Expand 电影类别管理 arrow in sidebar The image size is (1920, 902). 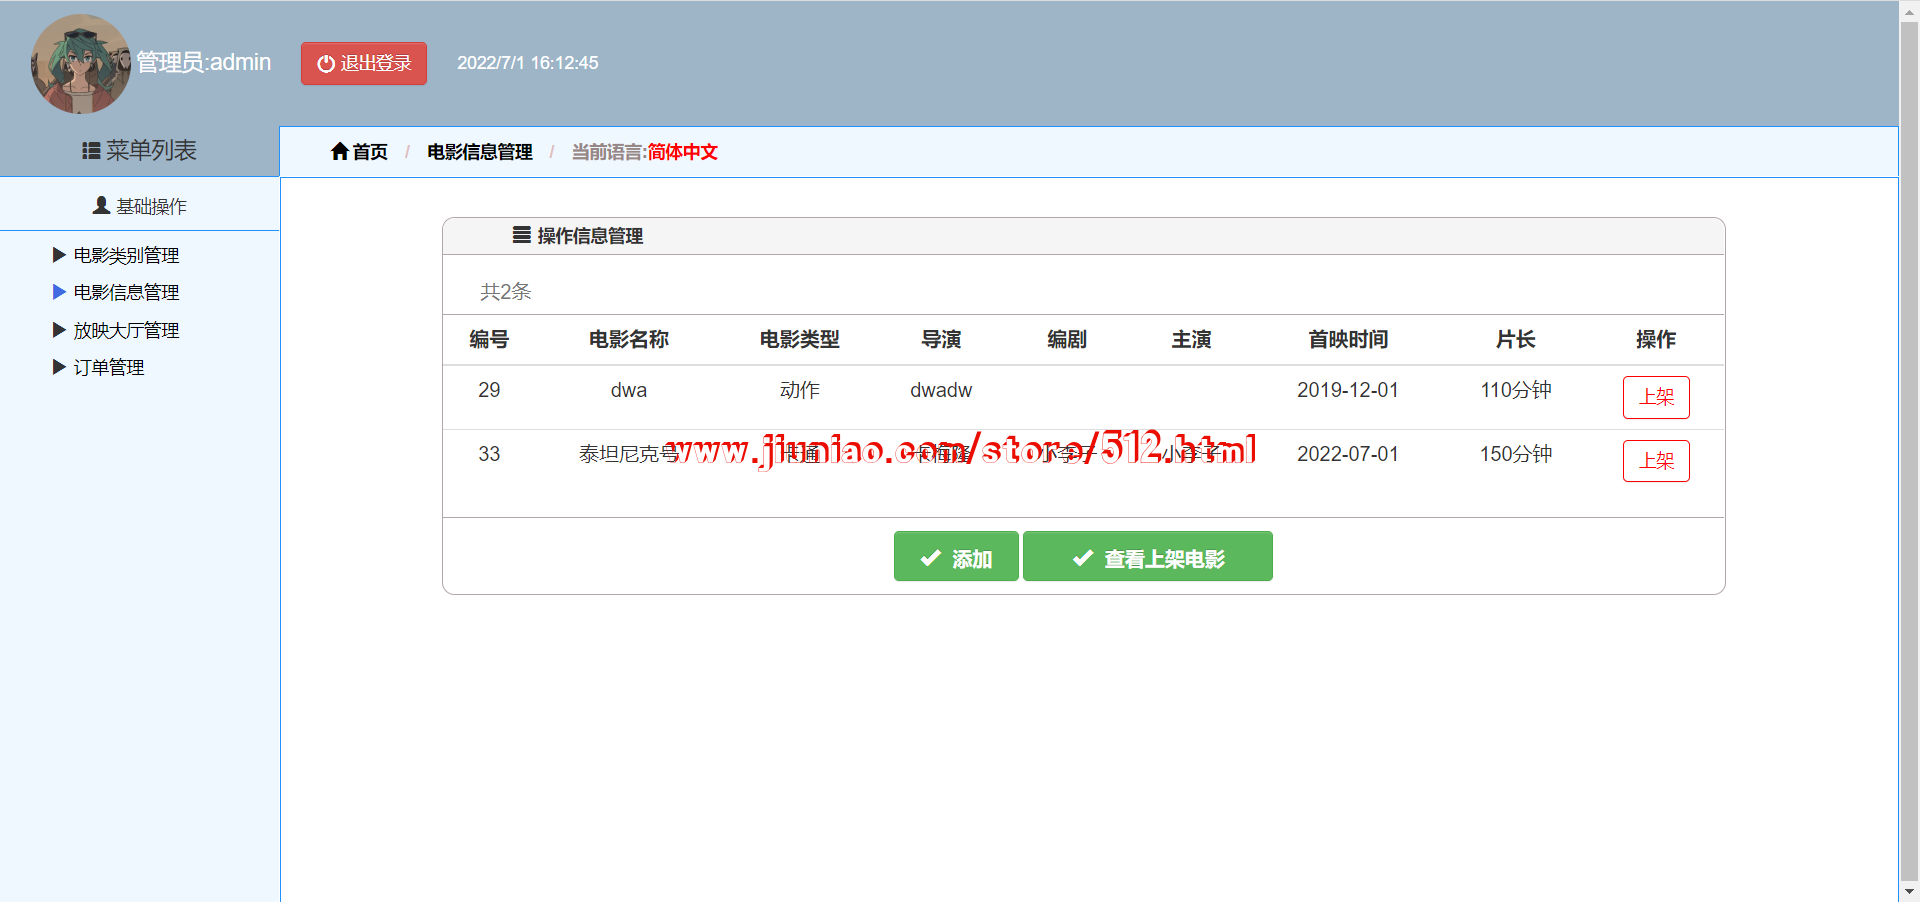59,255
